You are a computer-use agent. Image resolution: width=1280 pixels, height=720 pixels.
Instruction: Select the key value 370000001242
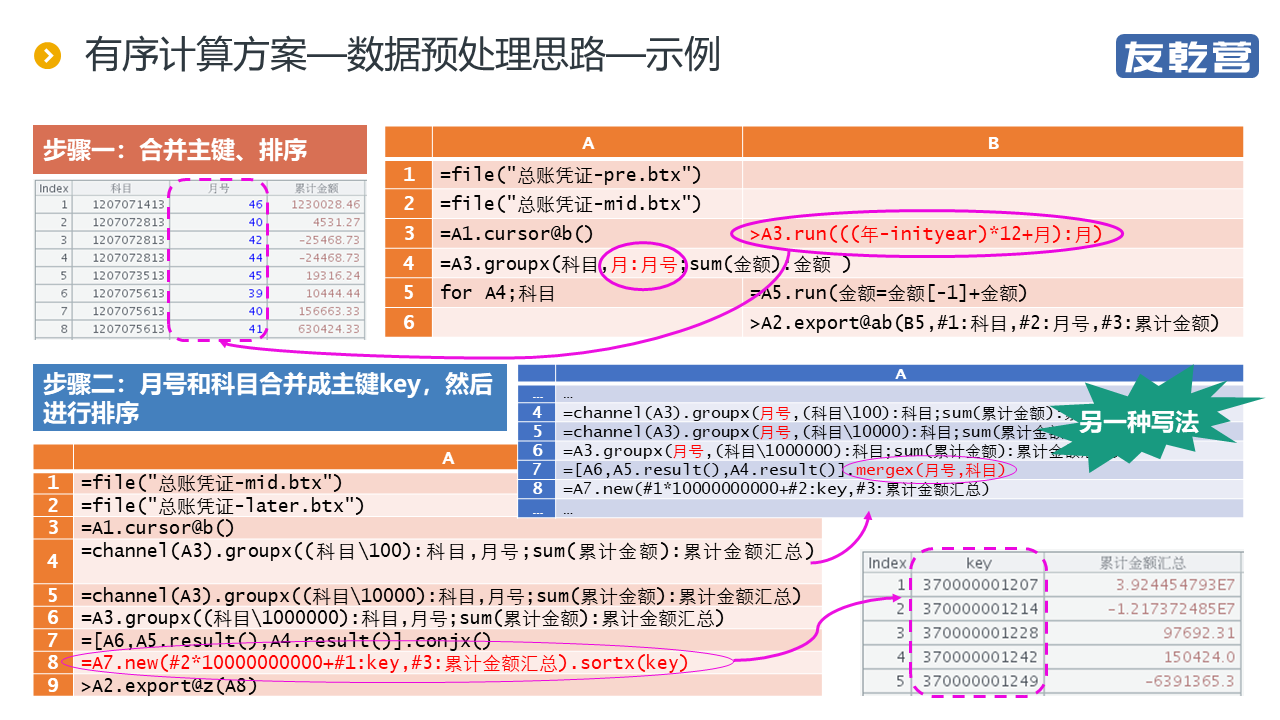pos(980,657)
